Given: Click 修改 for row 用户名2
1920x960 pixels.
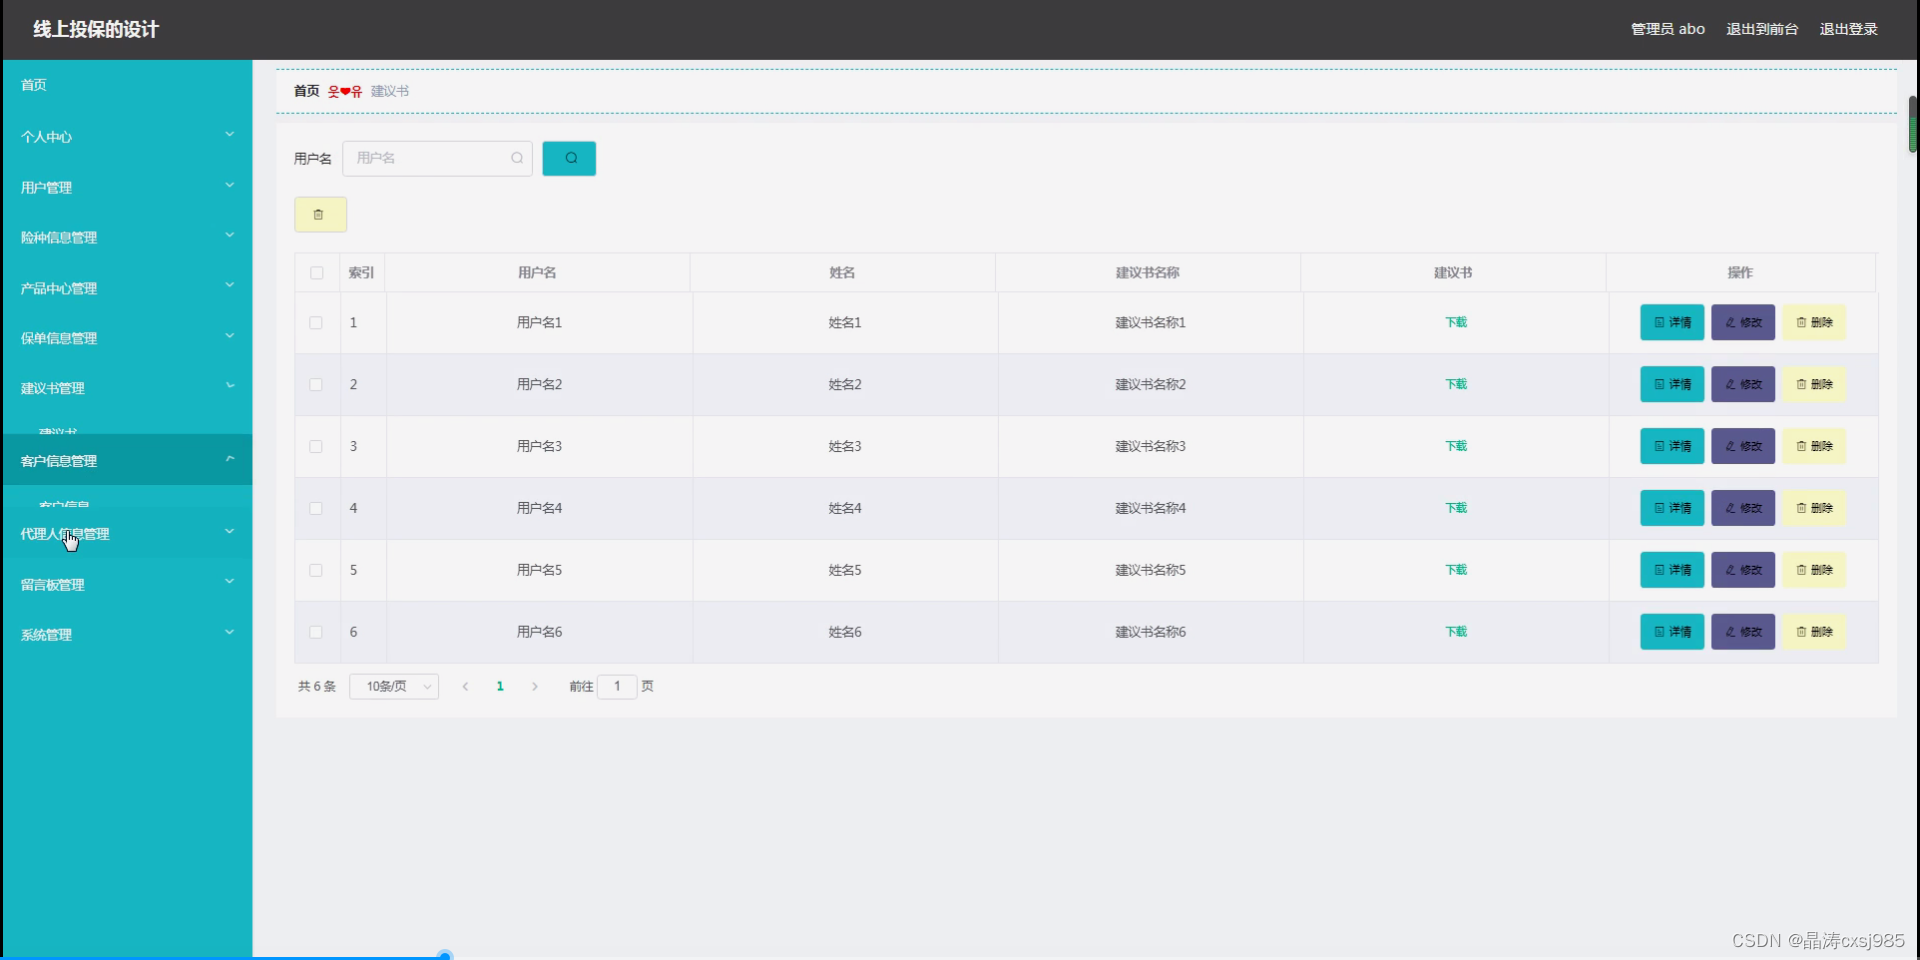Looking at the screenshot, I should [x=1743, y=384].
